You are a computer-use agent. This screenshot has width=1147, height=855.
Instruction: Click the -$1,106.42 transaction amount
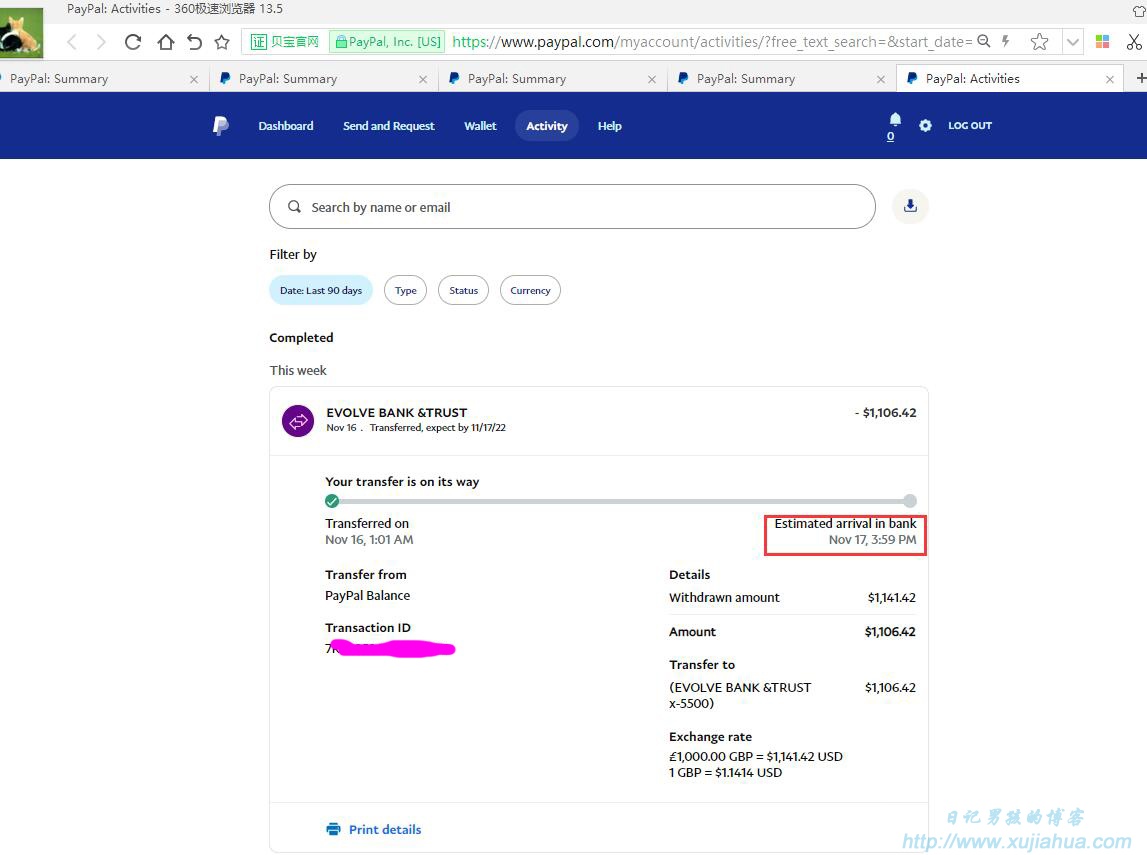pyautogui.click(x=885, y=413)
